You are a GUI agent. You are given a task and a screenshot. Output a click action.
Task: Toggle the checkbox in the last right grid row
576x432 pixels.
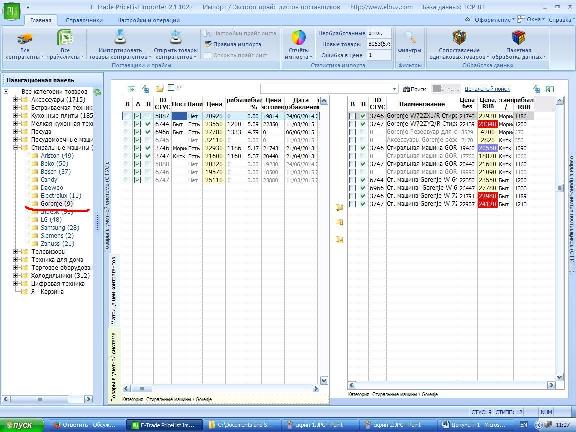point(353,204)
